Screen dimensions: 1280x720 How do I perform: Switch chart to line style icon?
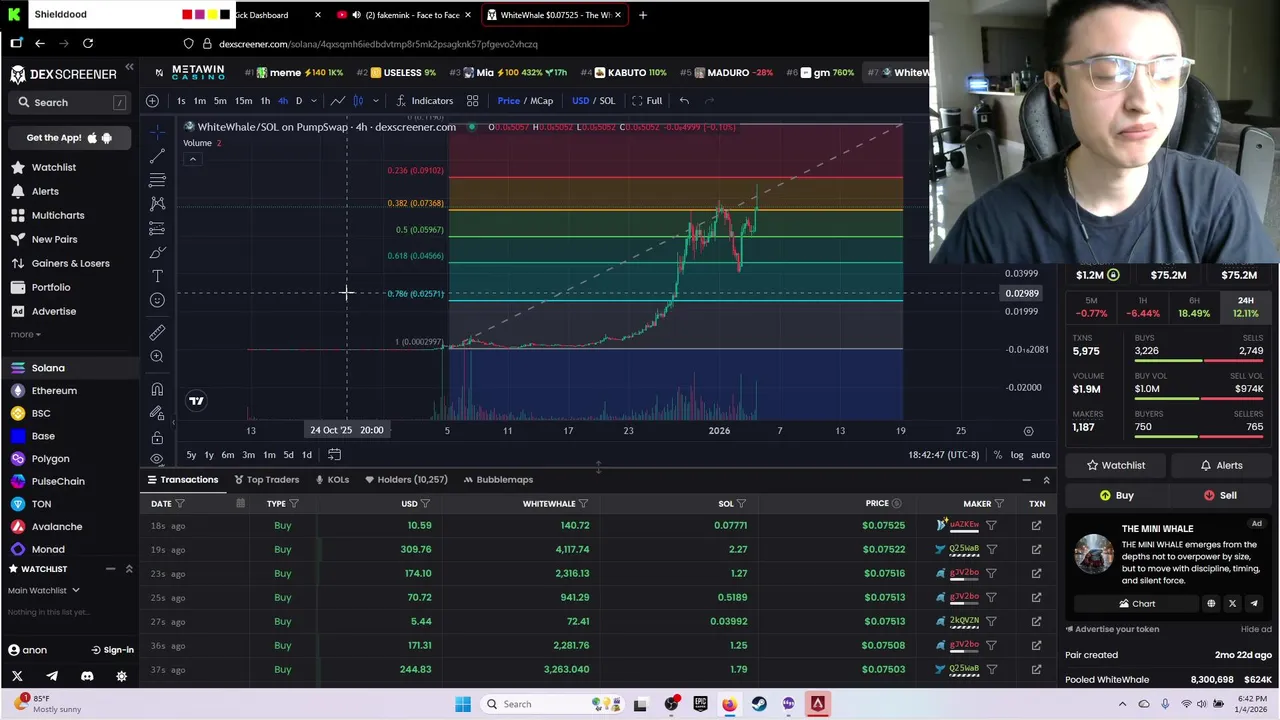click(338, 100)
